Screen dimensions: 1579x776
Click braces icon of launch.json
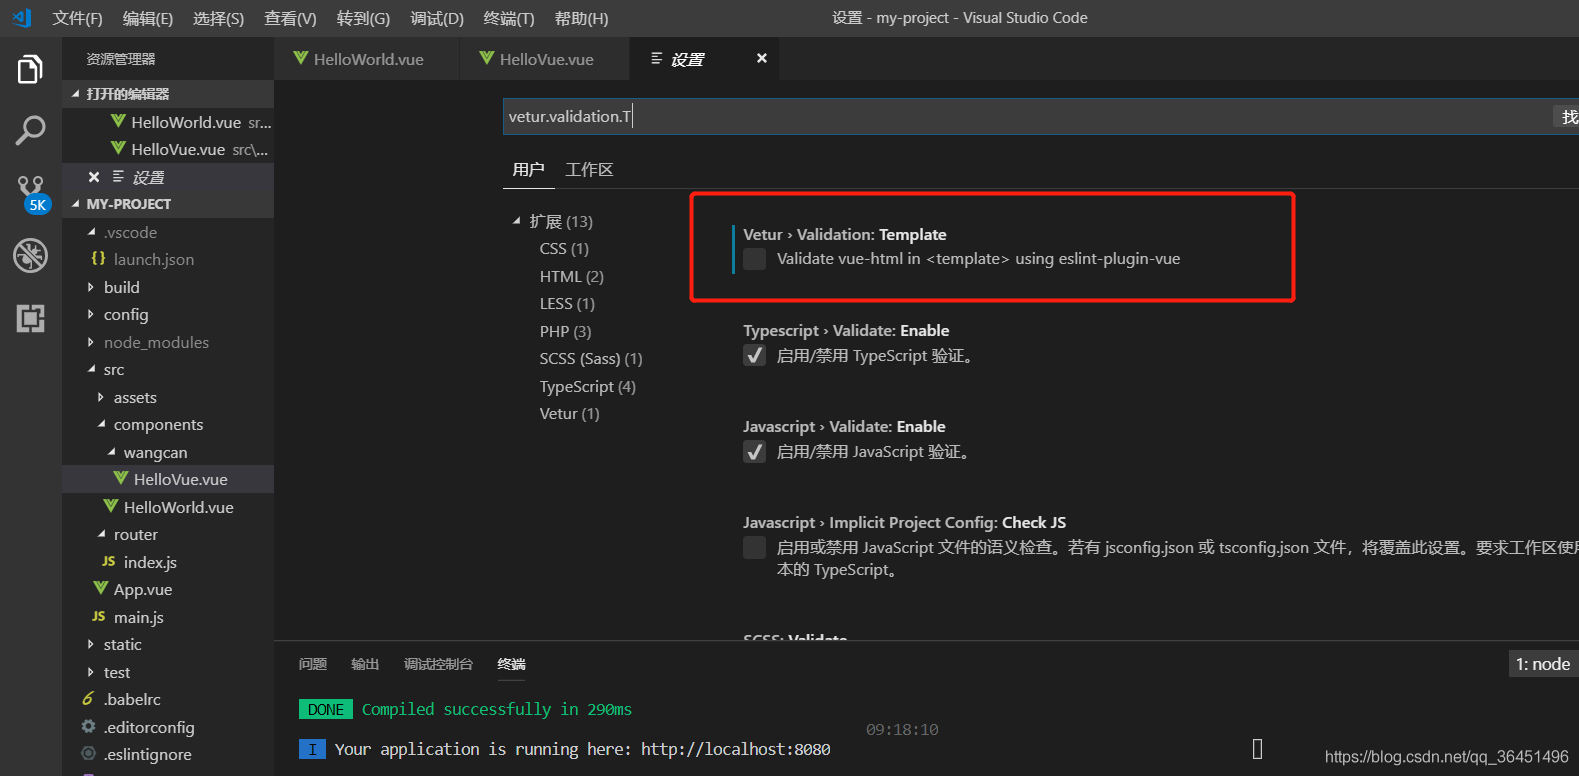coord(98,259)
